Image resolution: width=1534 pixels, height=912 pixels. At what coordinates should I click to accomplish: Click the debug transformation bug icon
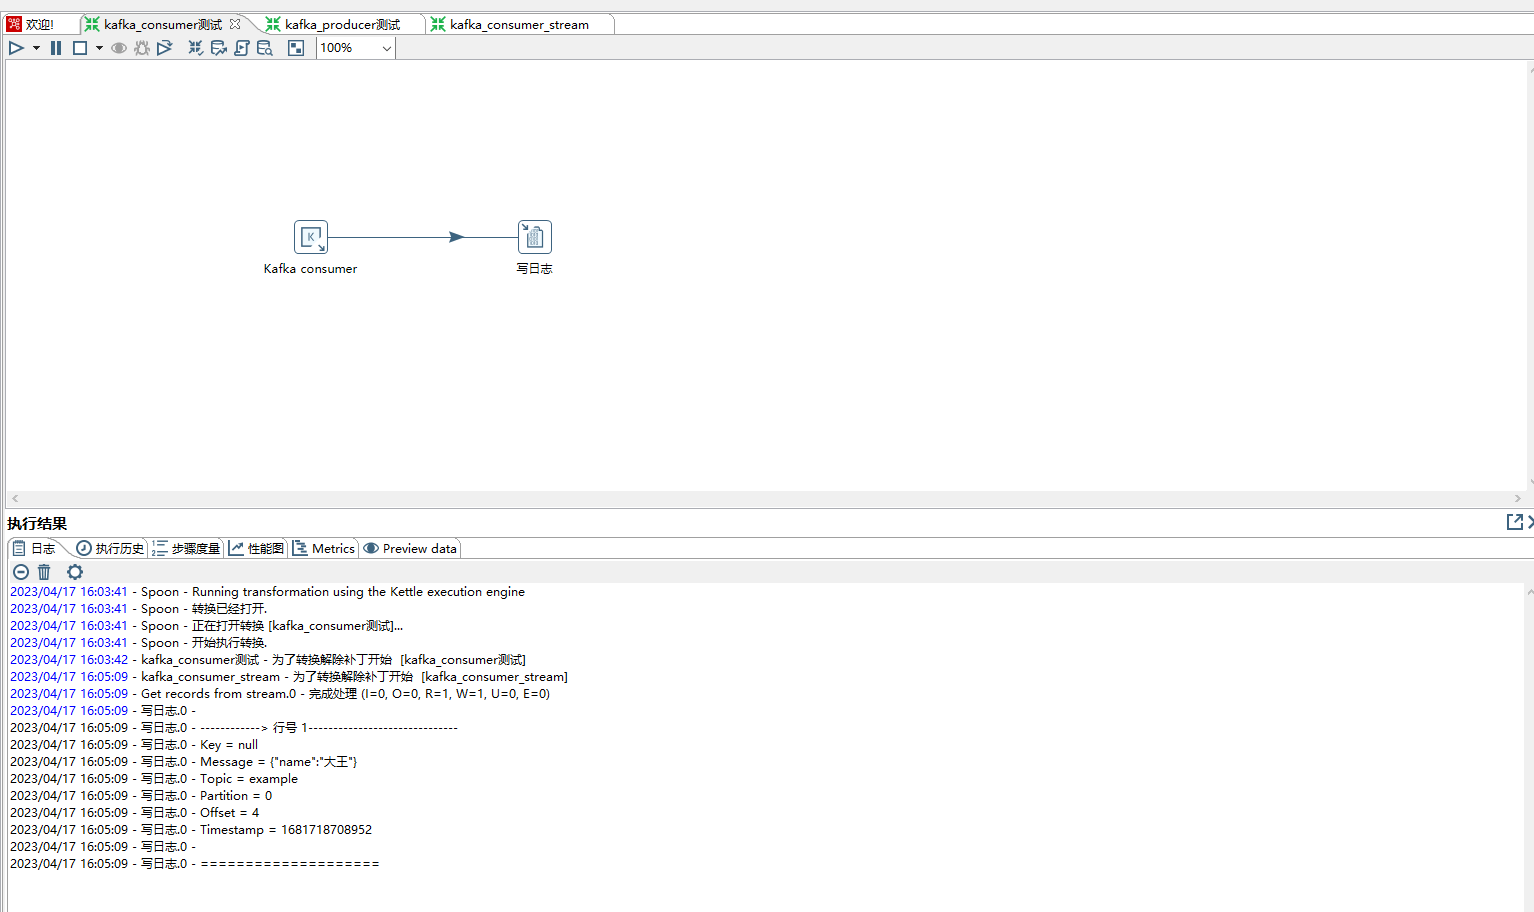(142, 48)
